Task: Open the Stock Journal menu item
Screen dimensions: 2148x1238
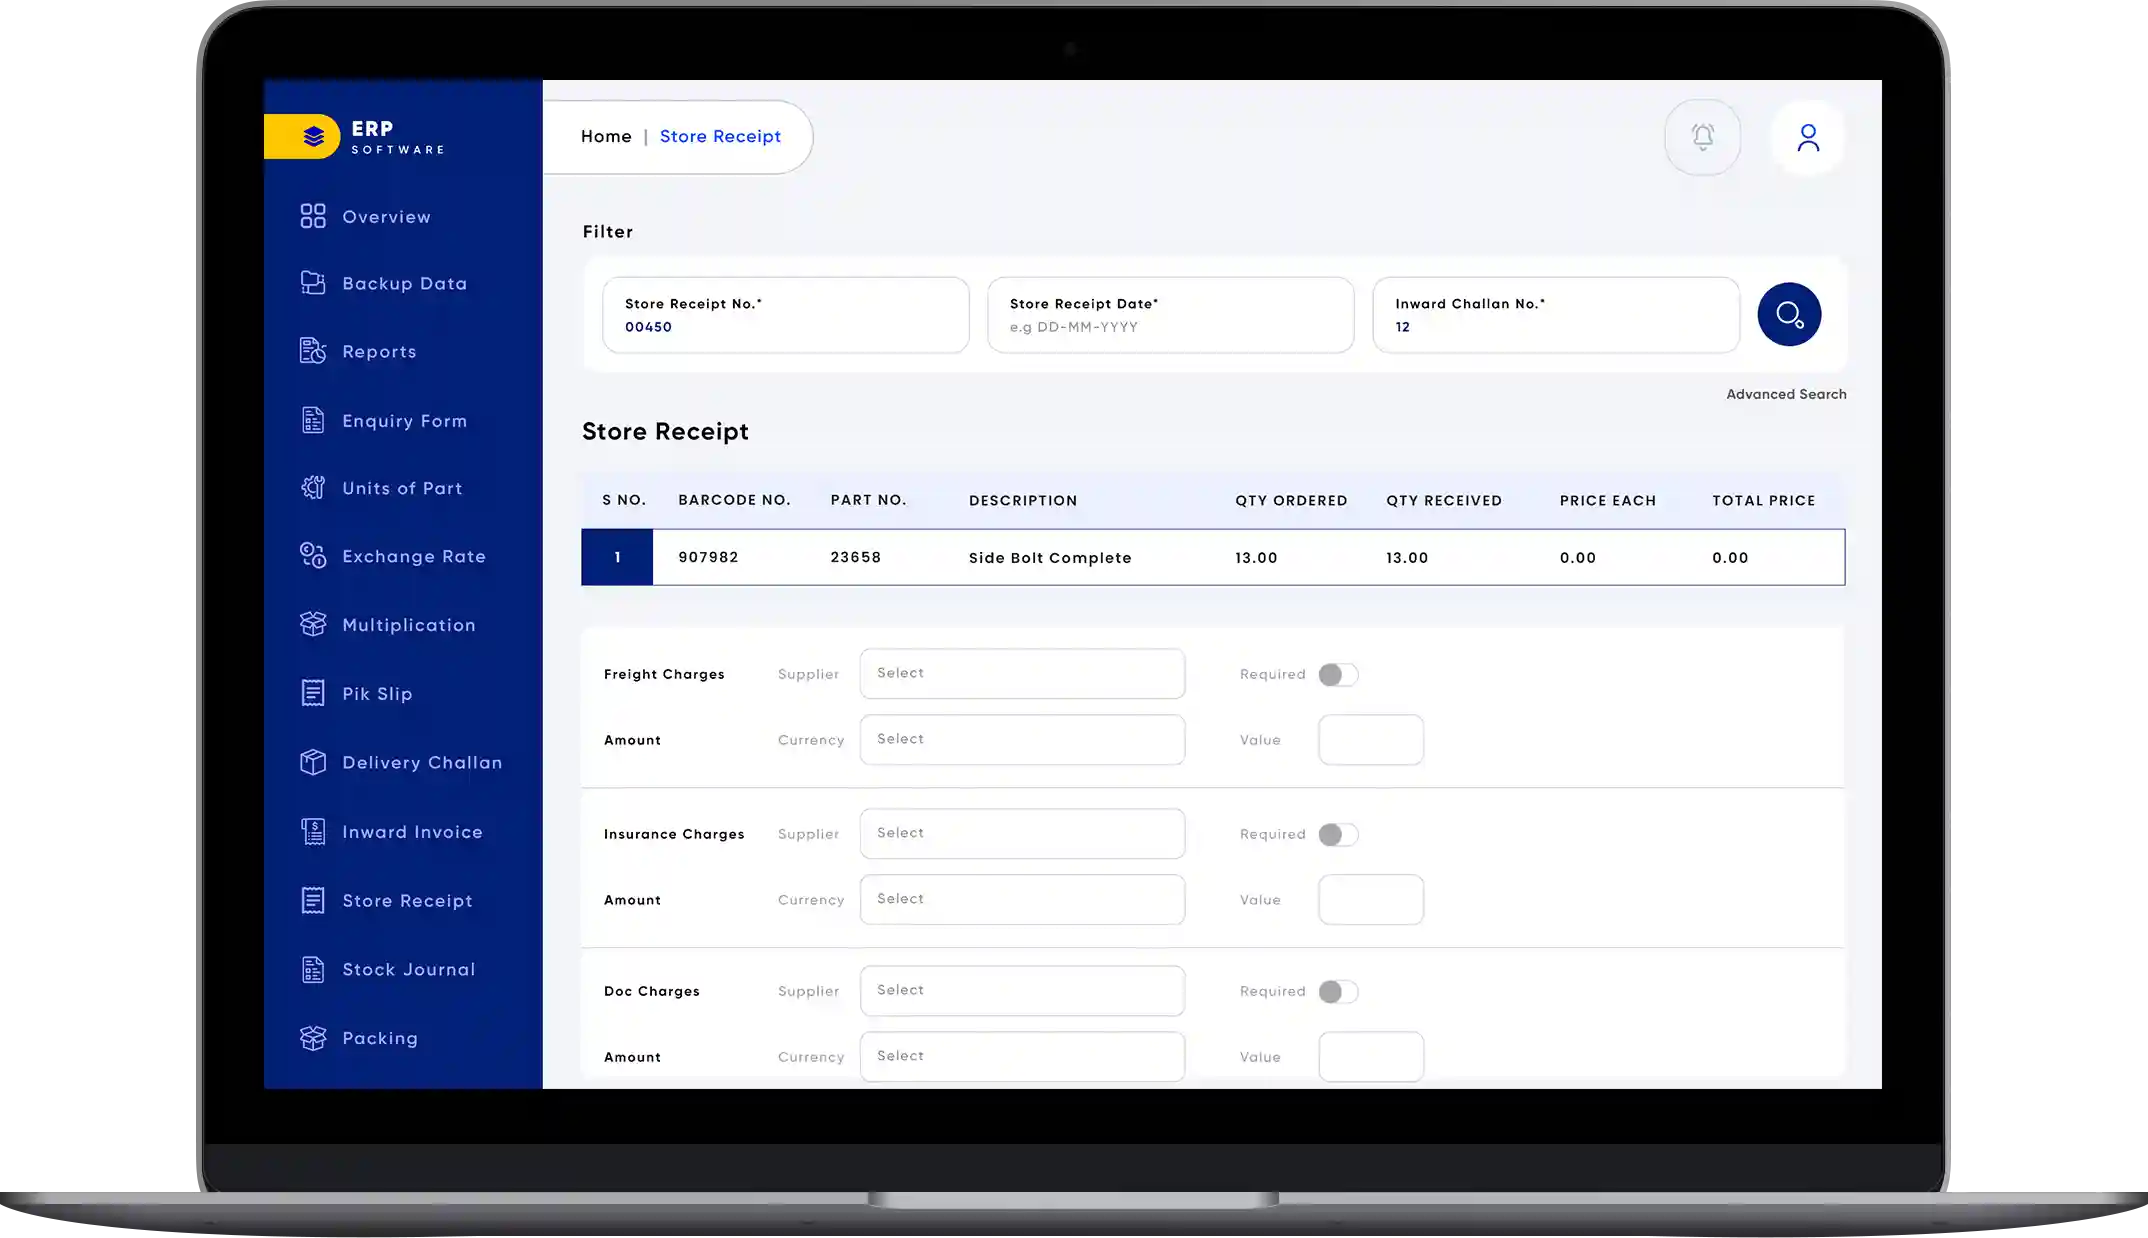Action: [x=408, y=970]
